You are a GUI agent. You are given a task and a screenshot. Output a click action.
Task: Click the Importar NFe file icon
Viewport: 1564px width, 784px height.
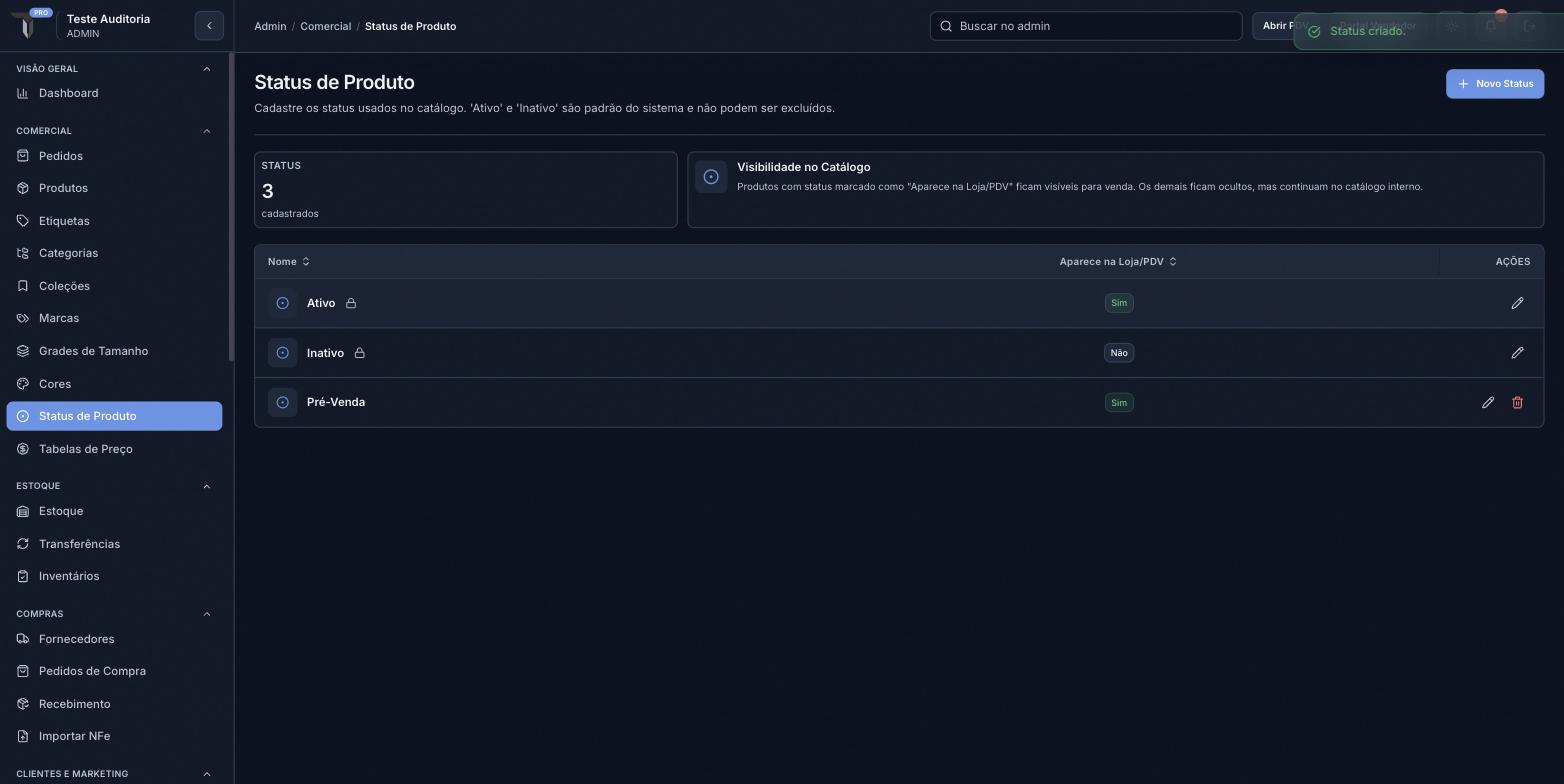pyautogui.click(x=23, y=736)
